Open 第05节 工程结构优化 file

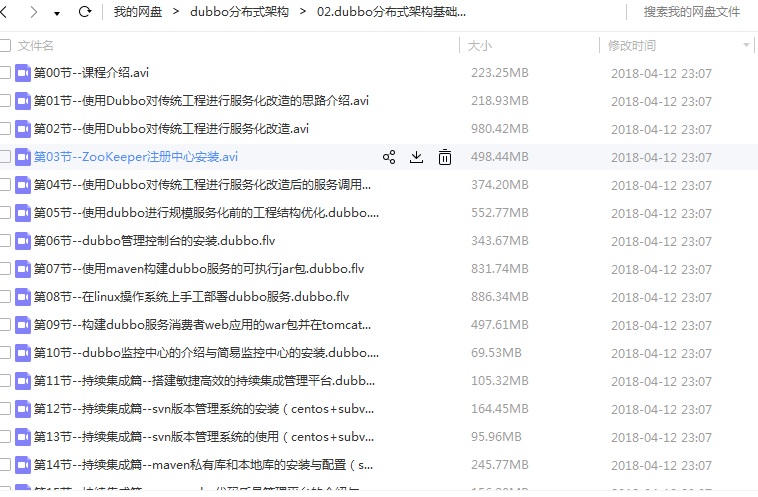click(206, 213)
